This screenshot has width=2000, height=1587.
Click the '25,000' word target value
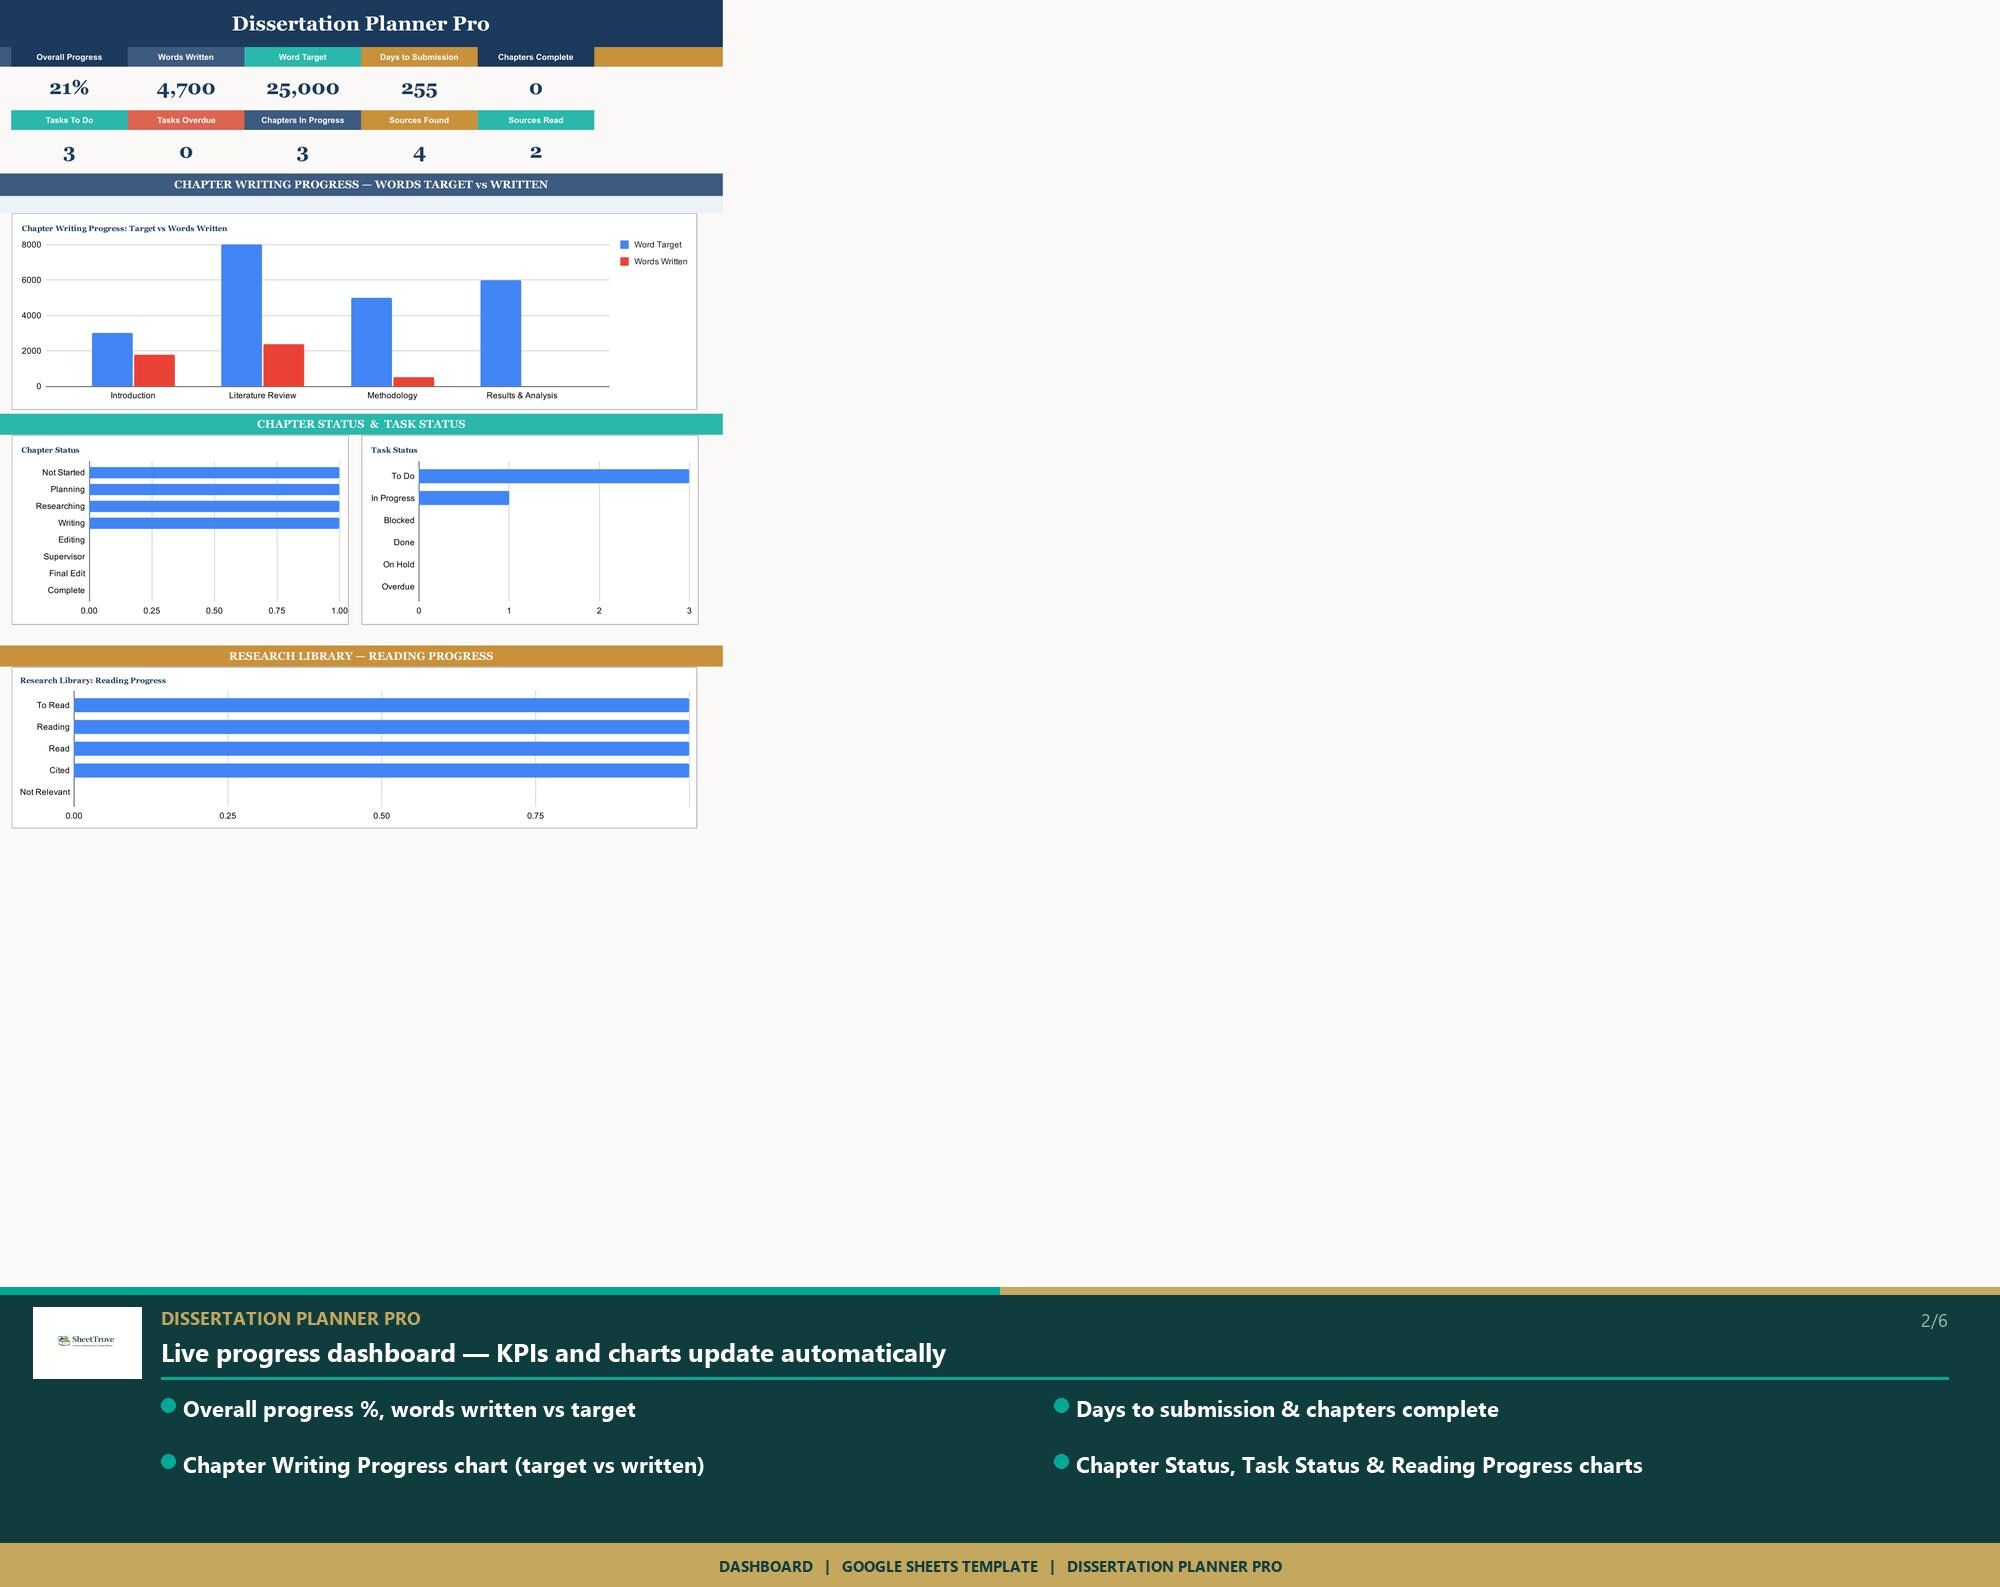[x=303, y=89]
